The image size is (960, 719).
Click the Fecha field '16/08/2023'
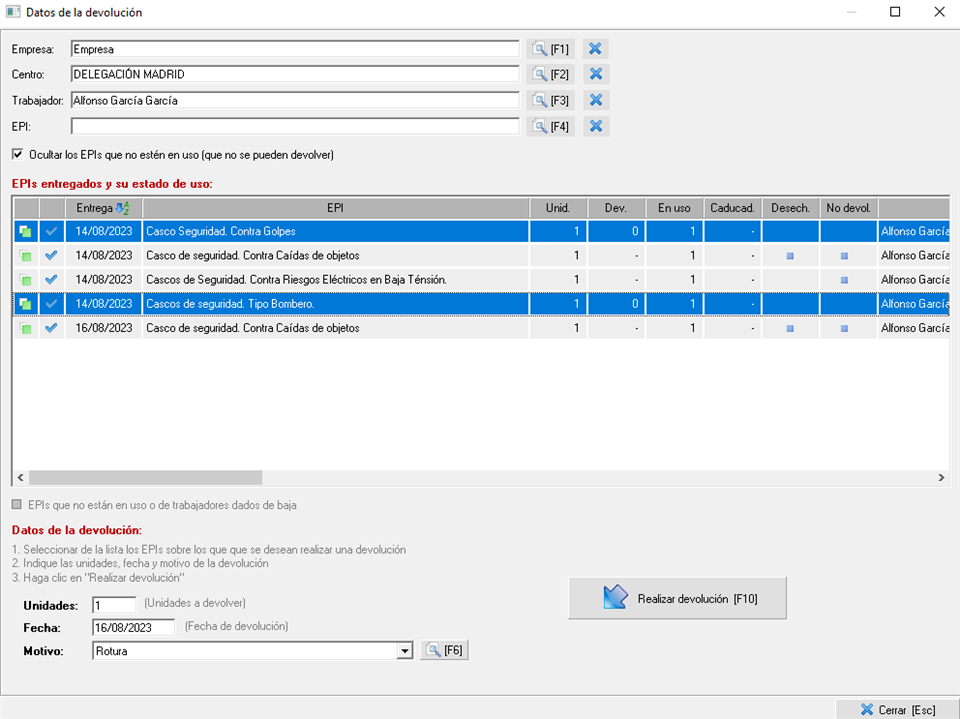[133, 627]
